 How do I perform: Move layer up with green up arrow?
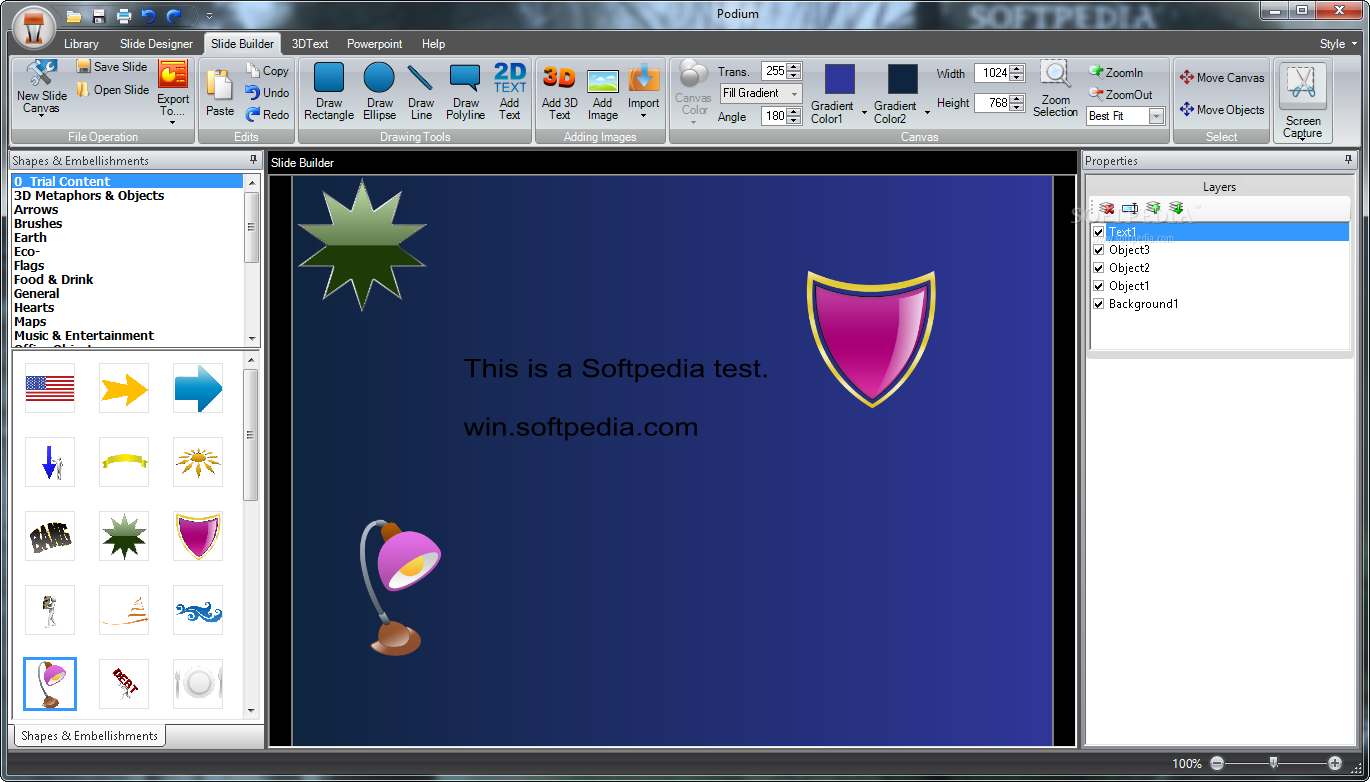coord(1153,208)
